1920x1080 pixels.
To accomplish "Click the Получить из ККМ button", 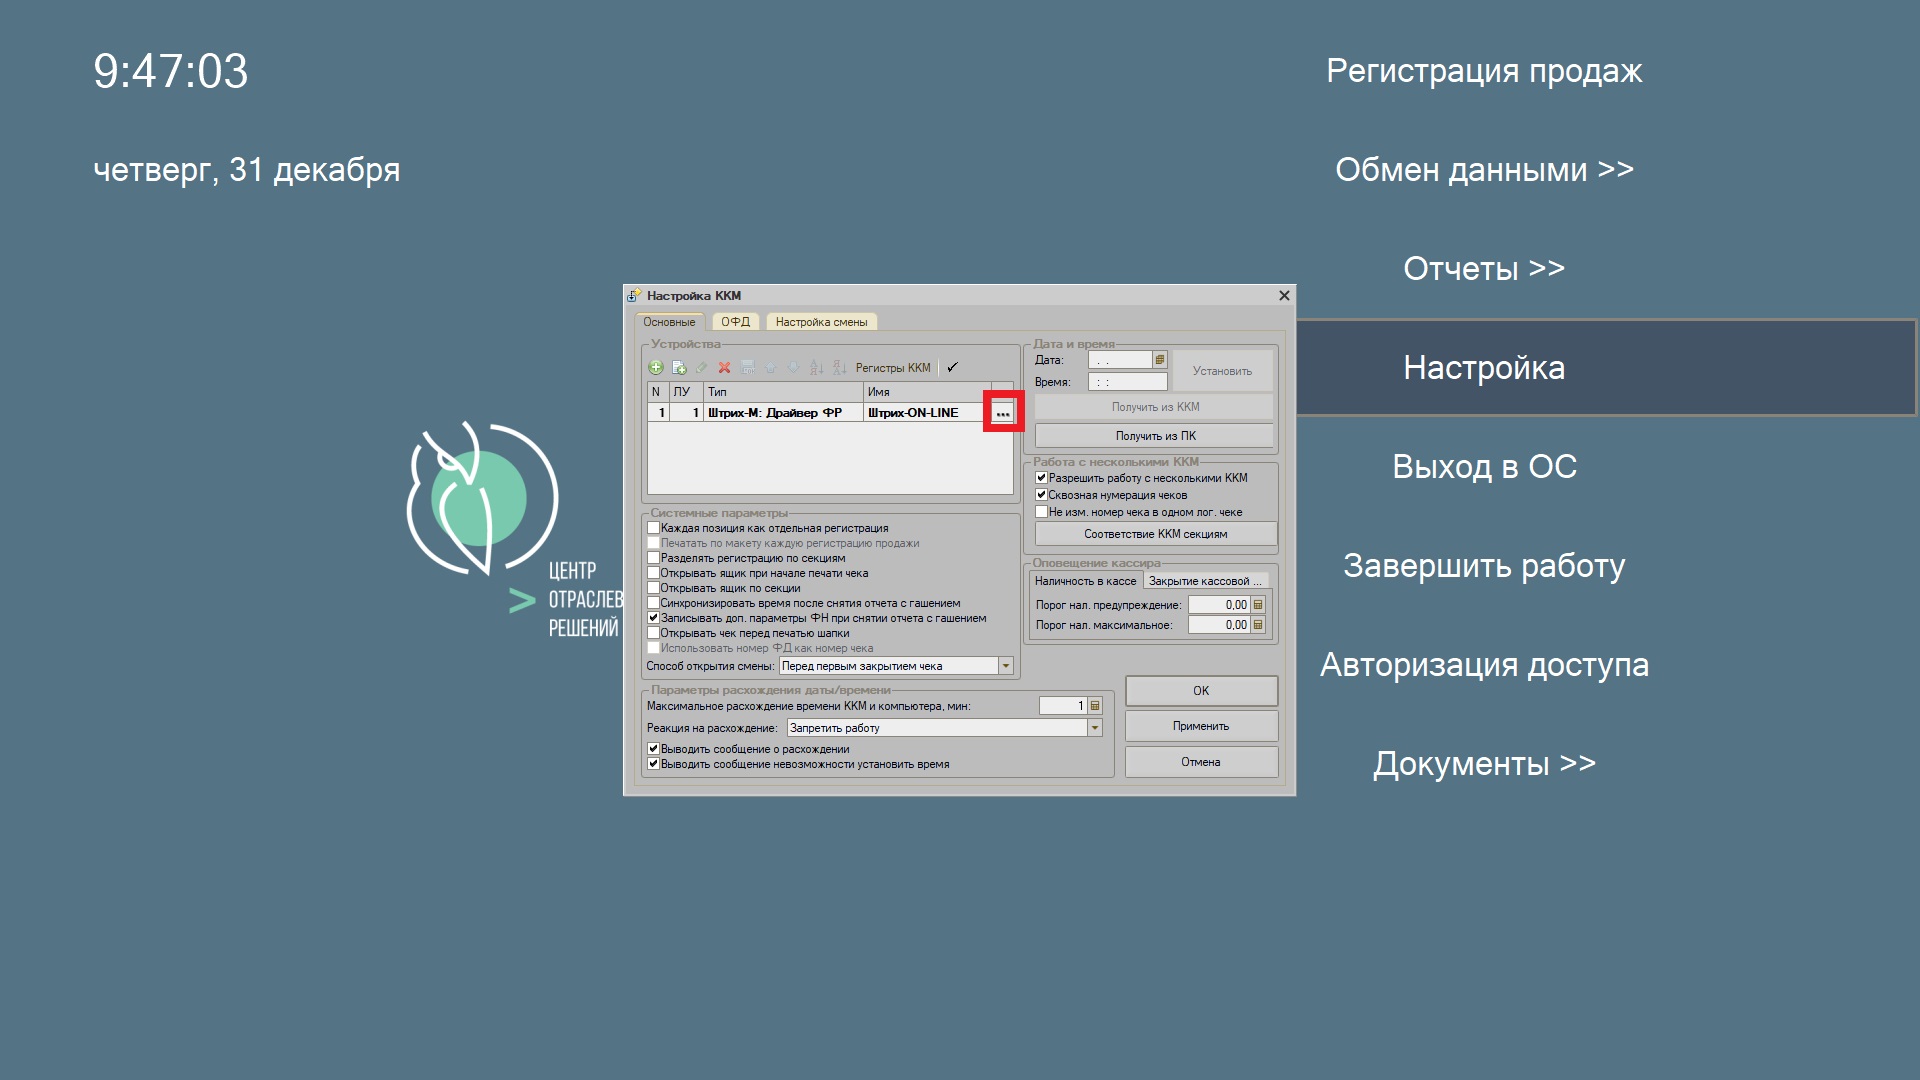I will 1154,406.
